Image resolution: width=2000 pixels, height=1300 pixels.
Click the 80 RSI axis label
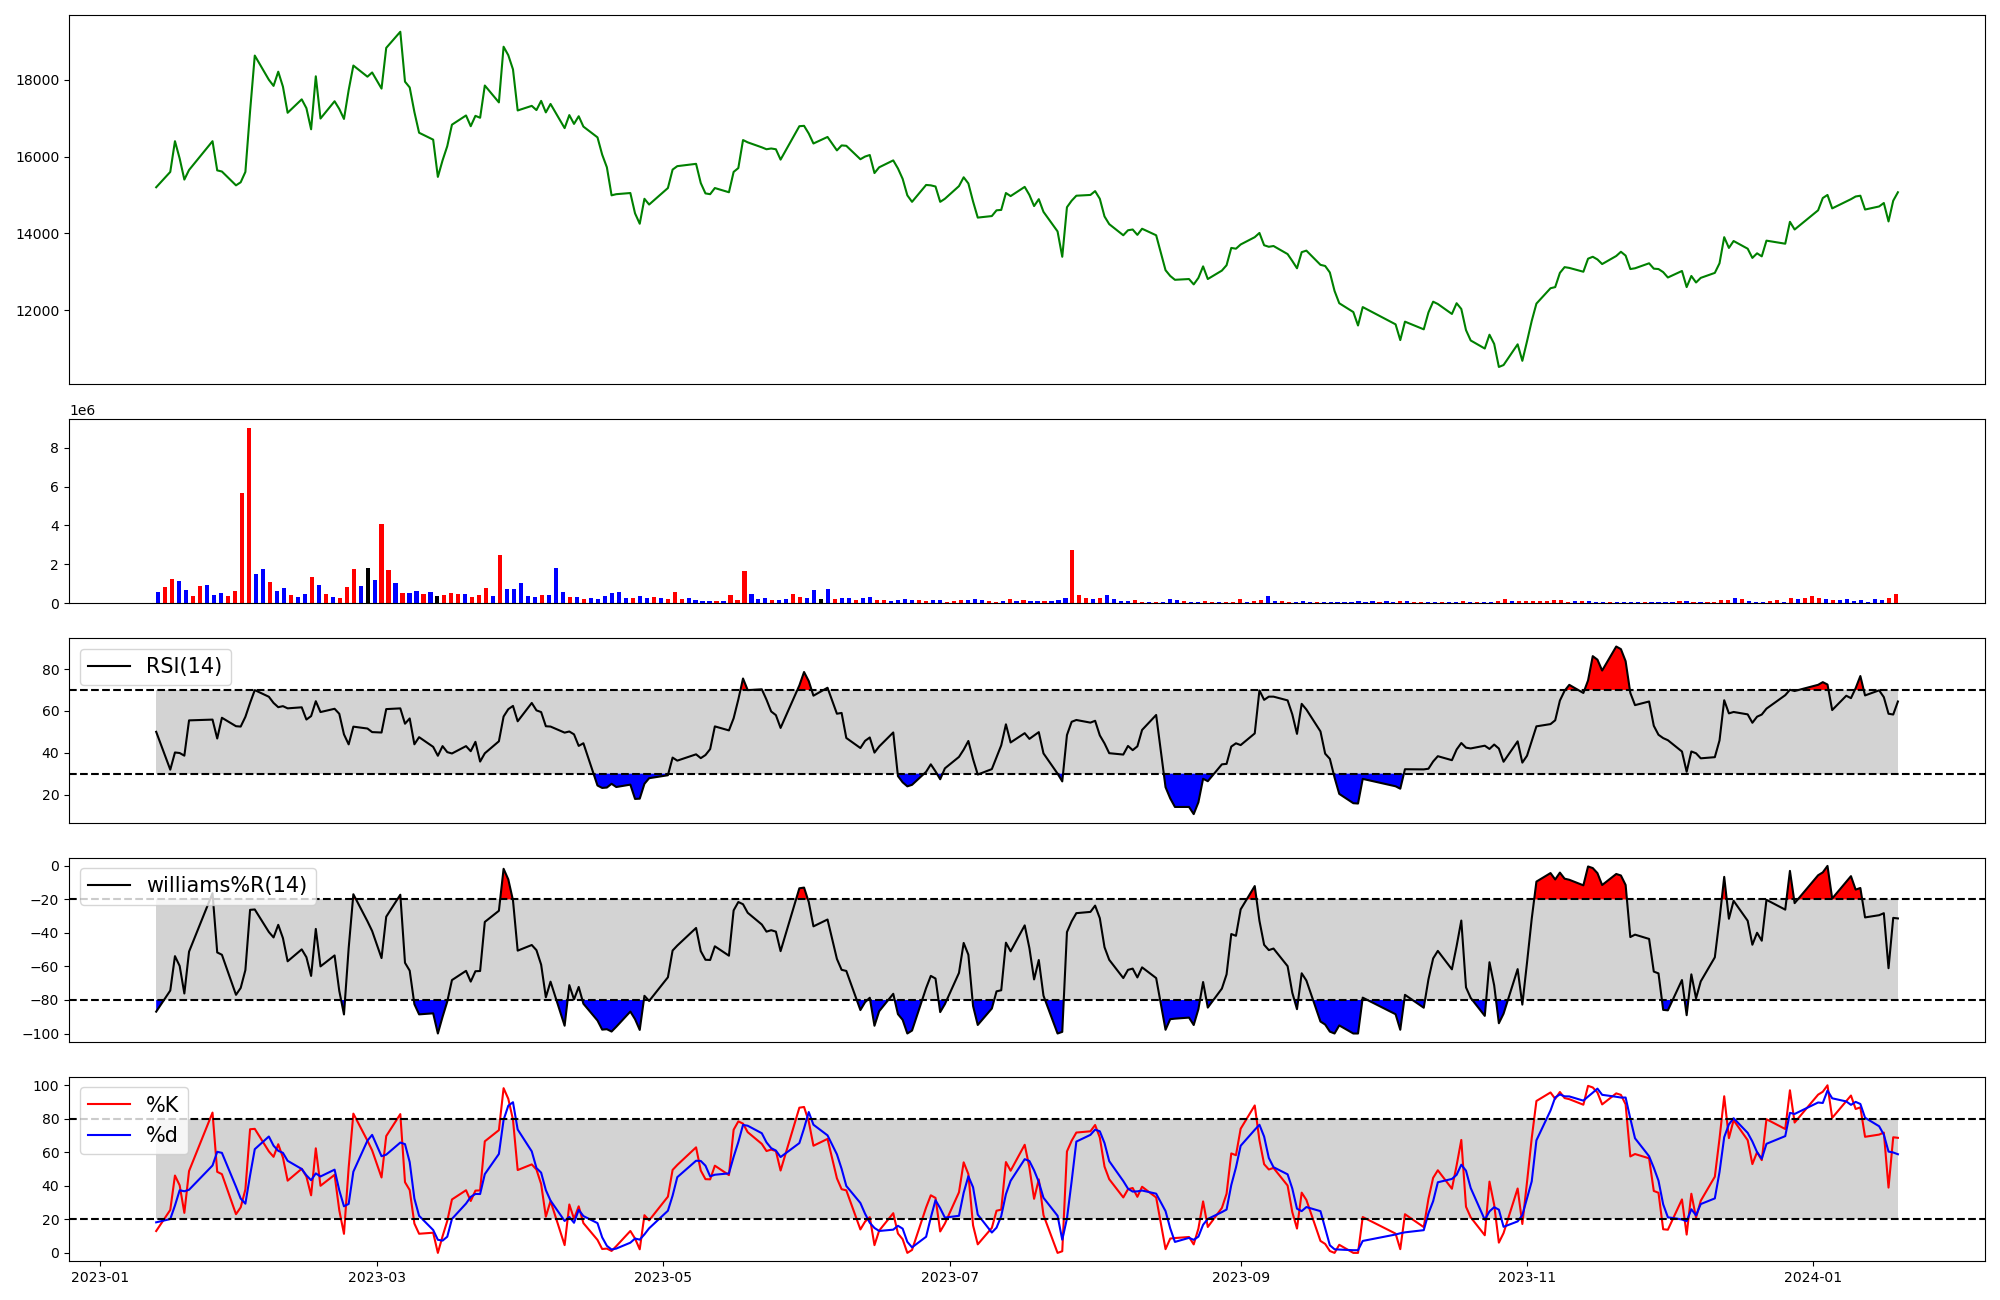[x=52, y=670]
